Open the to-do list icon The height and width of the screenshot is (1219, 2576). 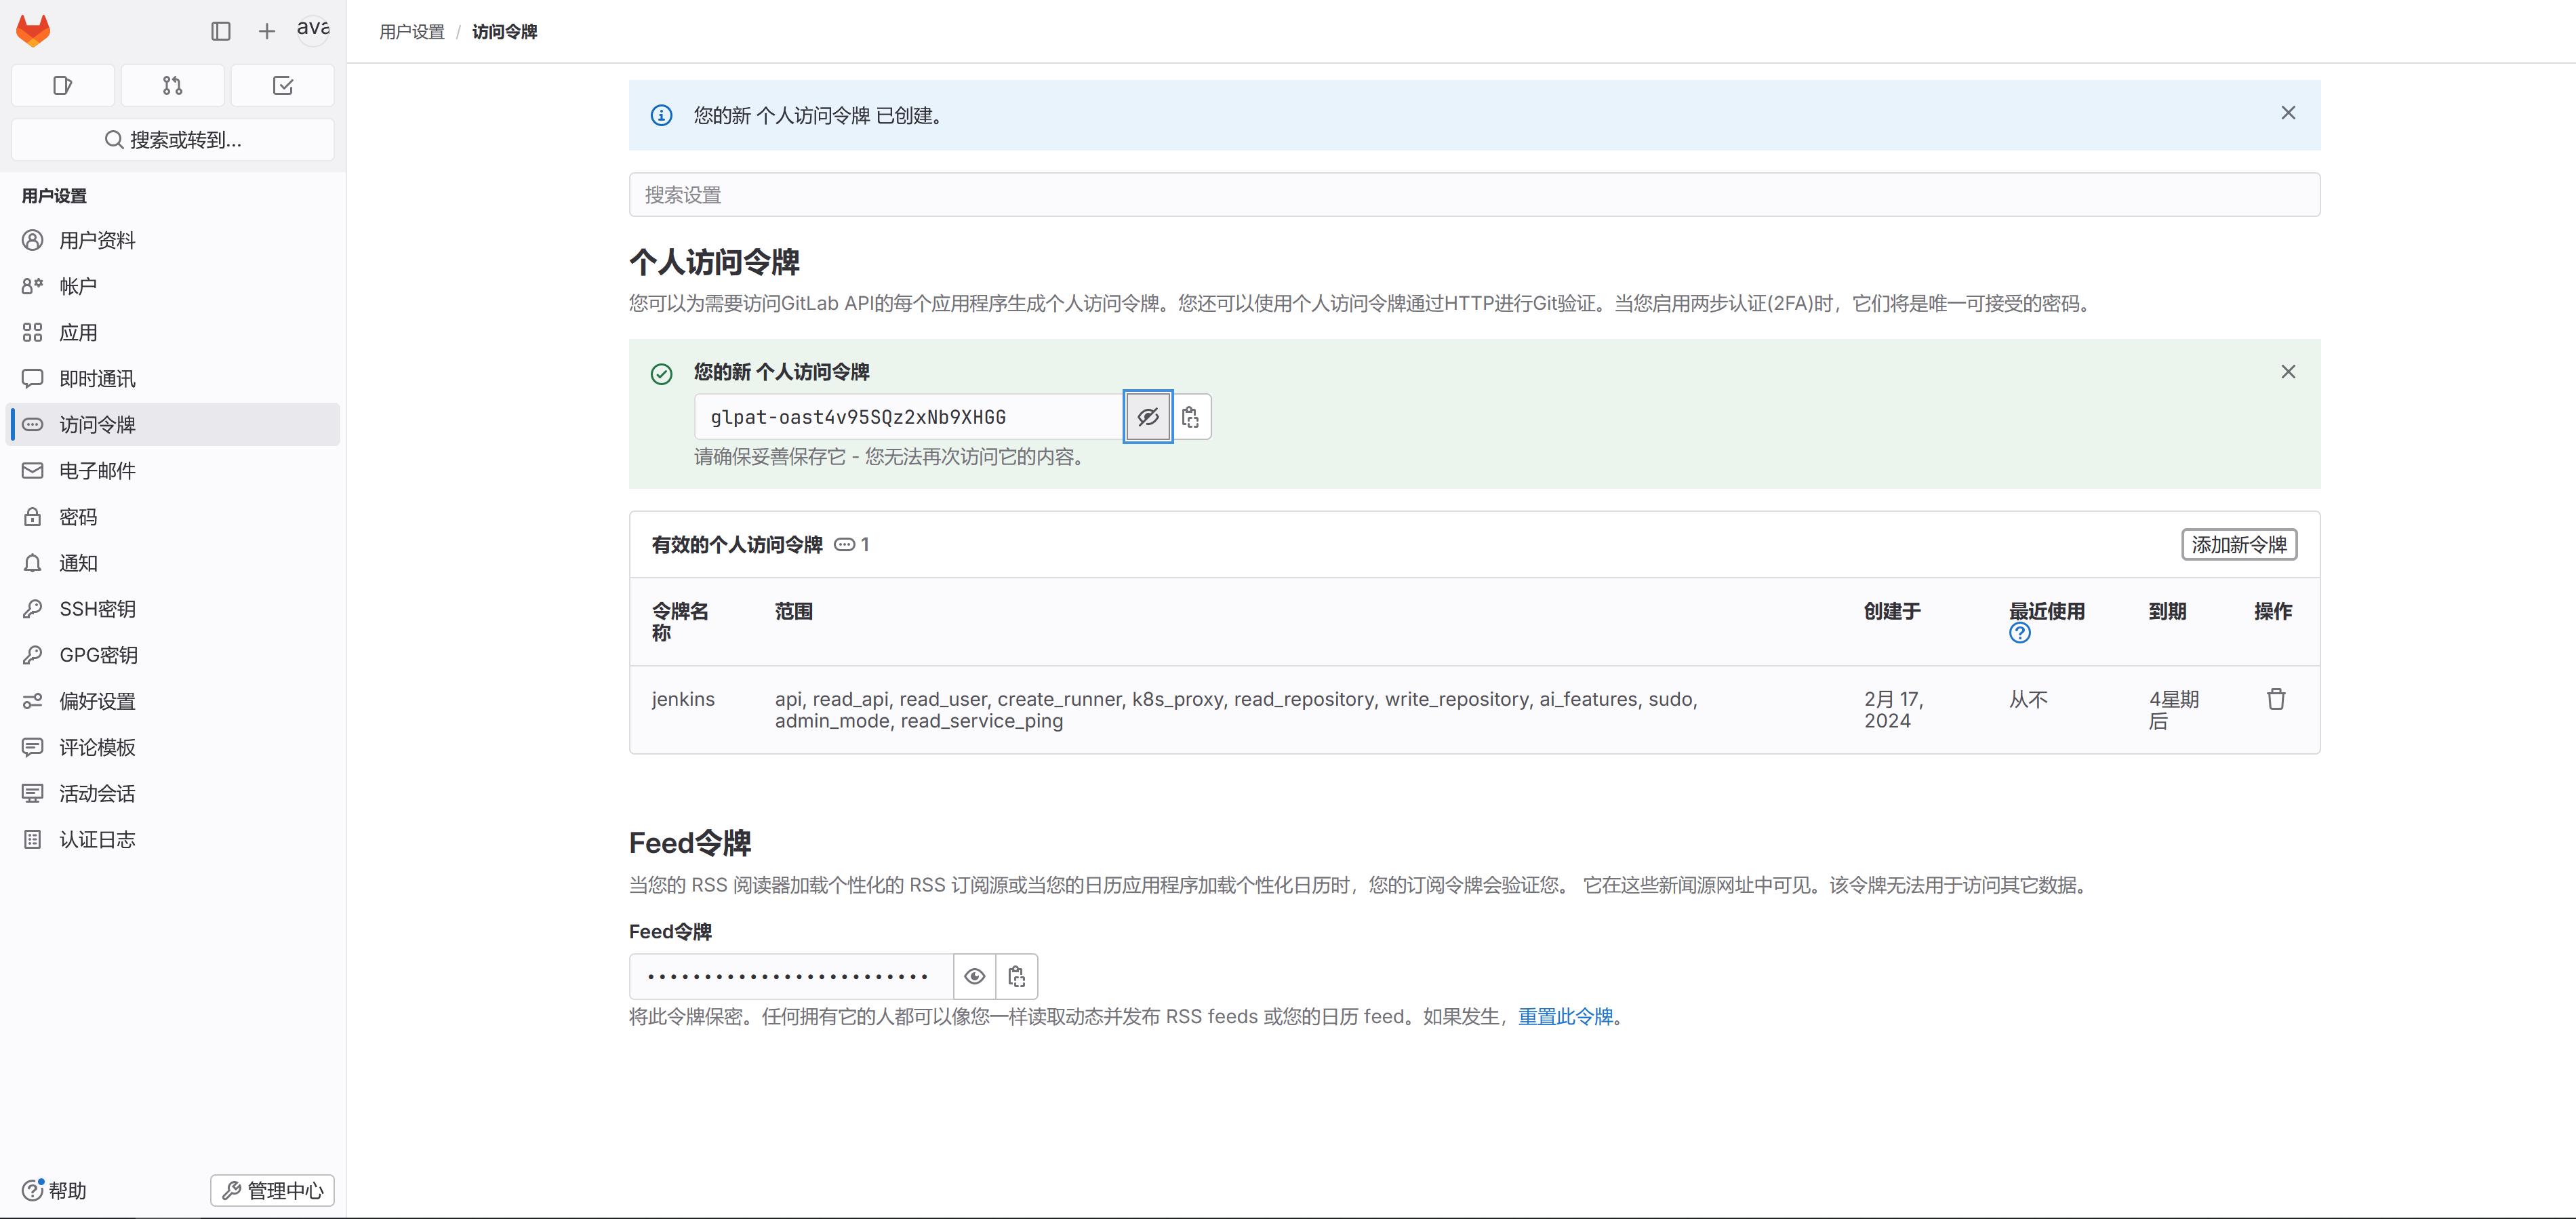click(x=283, y=86)
